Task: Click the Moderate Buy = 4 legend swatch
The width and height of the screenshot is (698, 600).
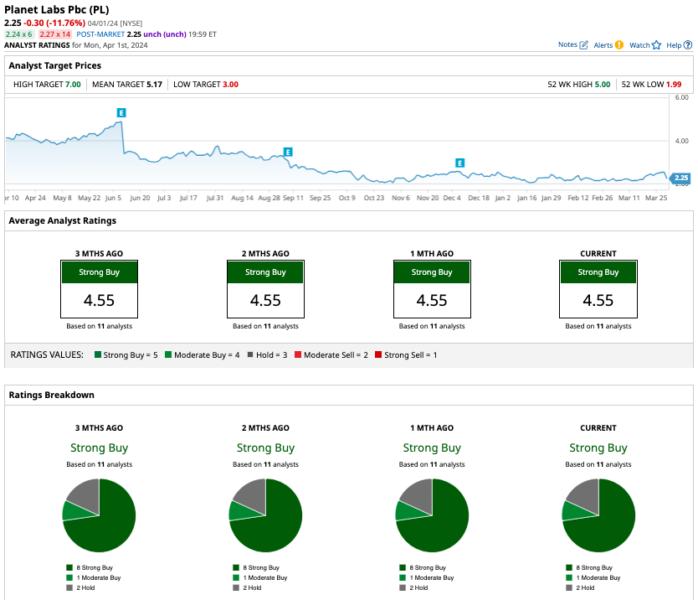Action: 168,355
